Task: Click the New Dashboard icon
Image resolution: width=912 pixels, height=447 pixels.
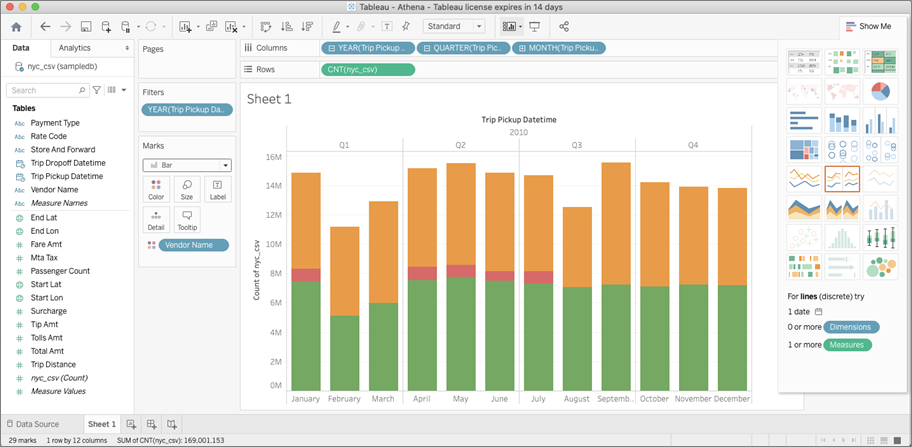Action: [x=152, y=424]
